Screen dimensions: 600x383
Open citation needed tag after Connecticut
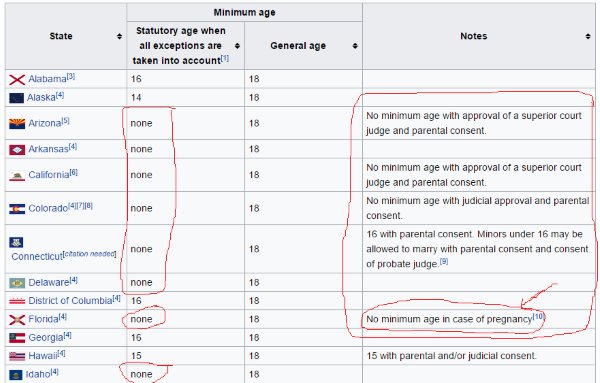tap(89, 254)
